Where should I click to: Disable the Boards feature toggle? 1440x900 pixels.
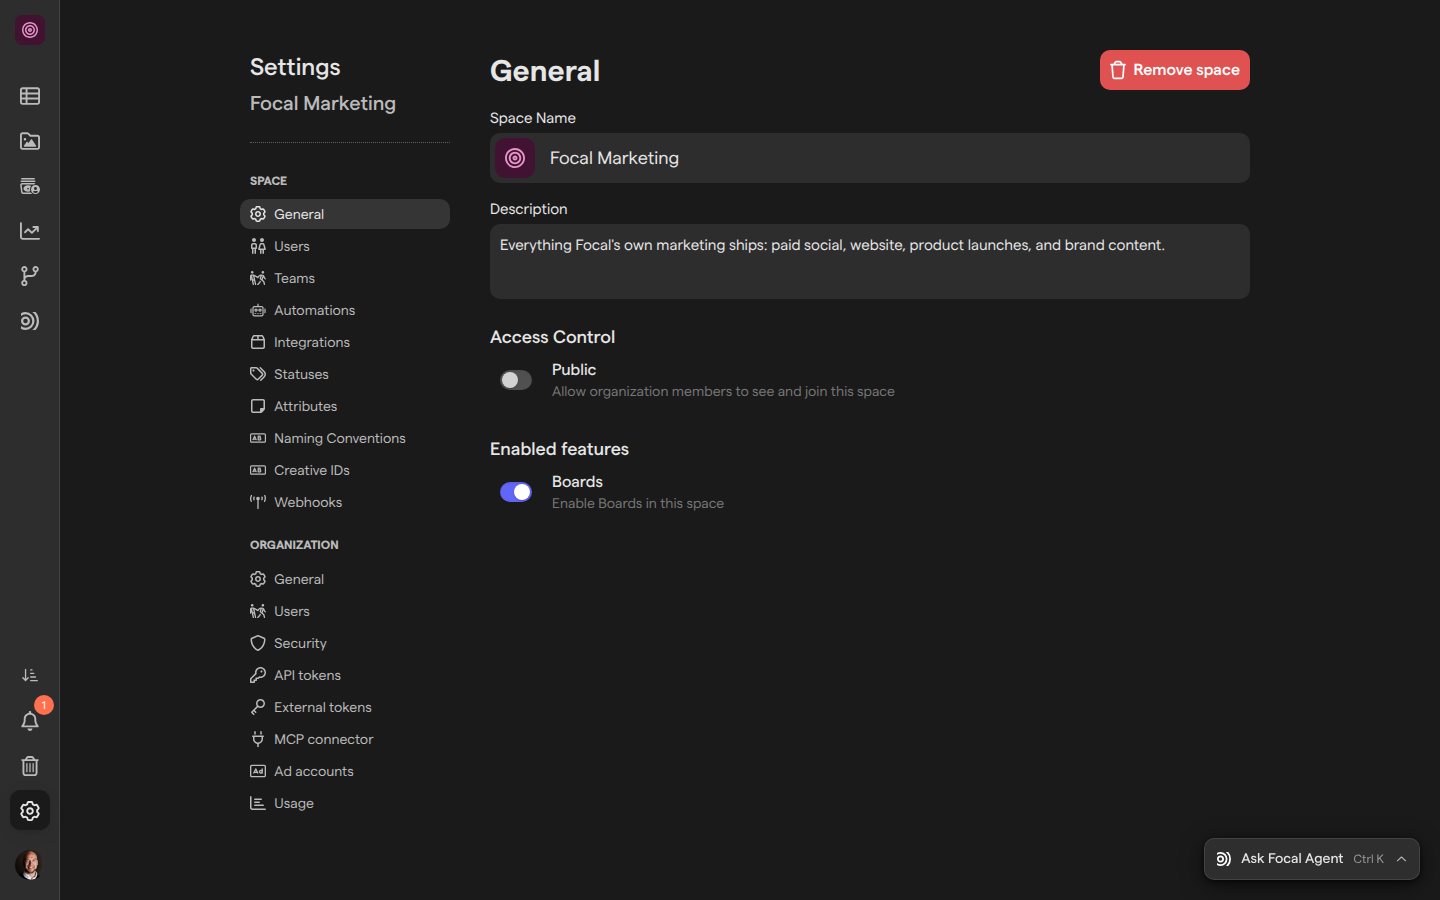[x=516, y=492]
